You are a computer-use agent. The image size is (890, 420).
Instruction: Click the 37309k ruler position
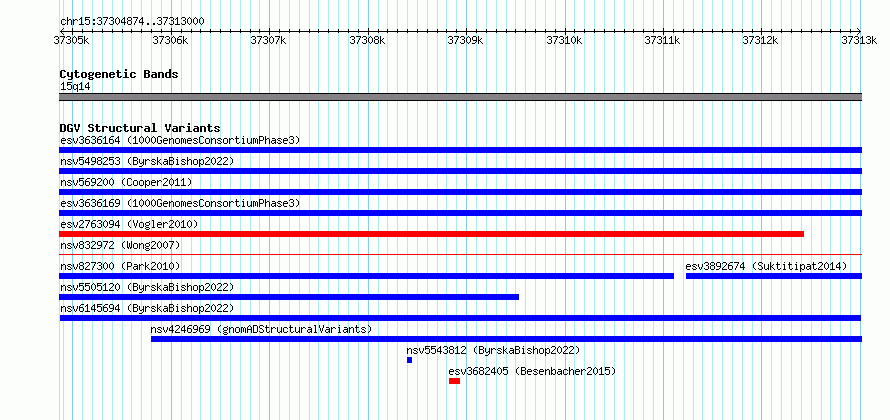tap(465, 40)
